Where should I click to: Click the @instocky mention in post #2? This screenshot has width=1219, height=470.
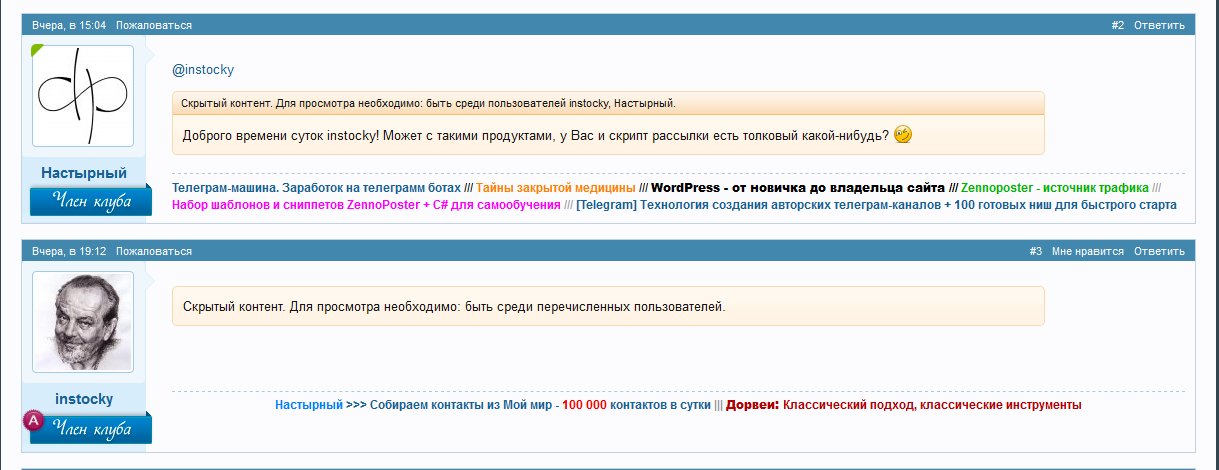coord(203,70)
